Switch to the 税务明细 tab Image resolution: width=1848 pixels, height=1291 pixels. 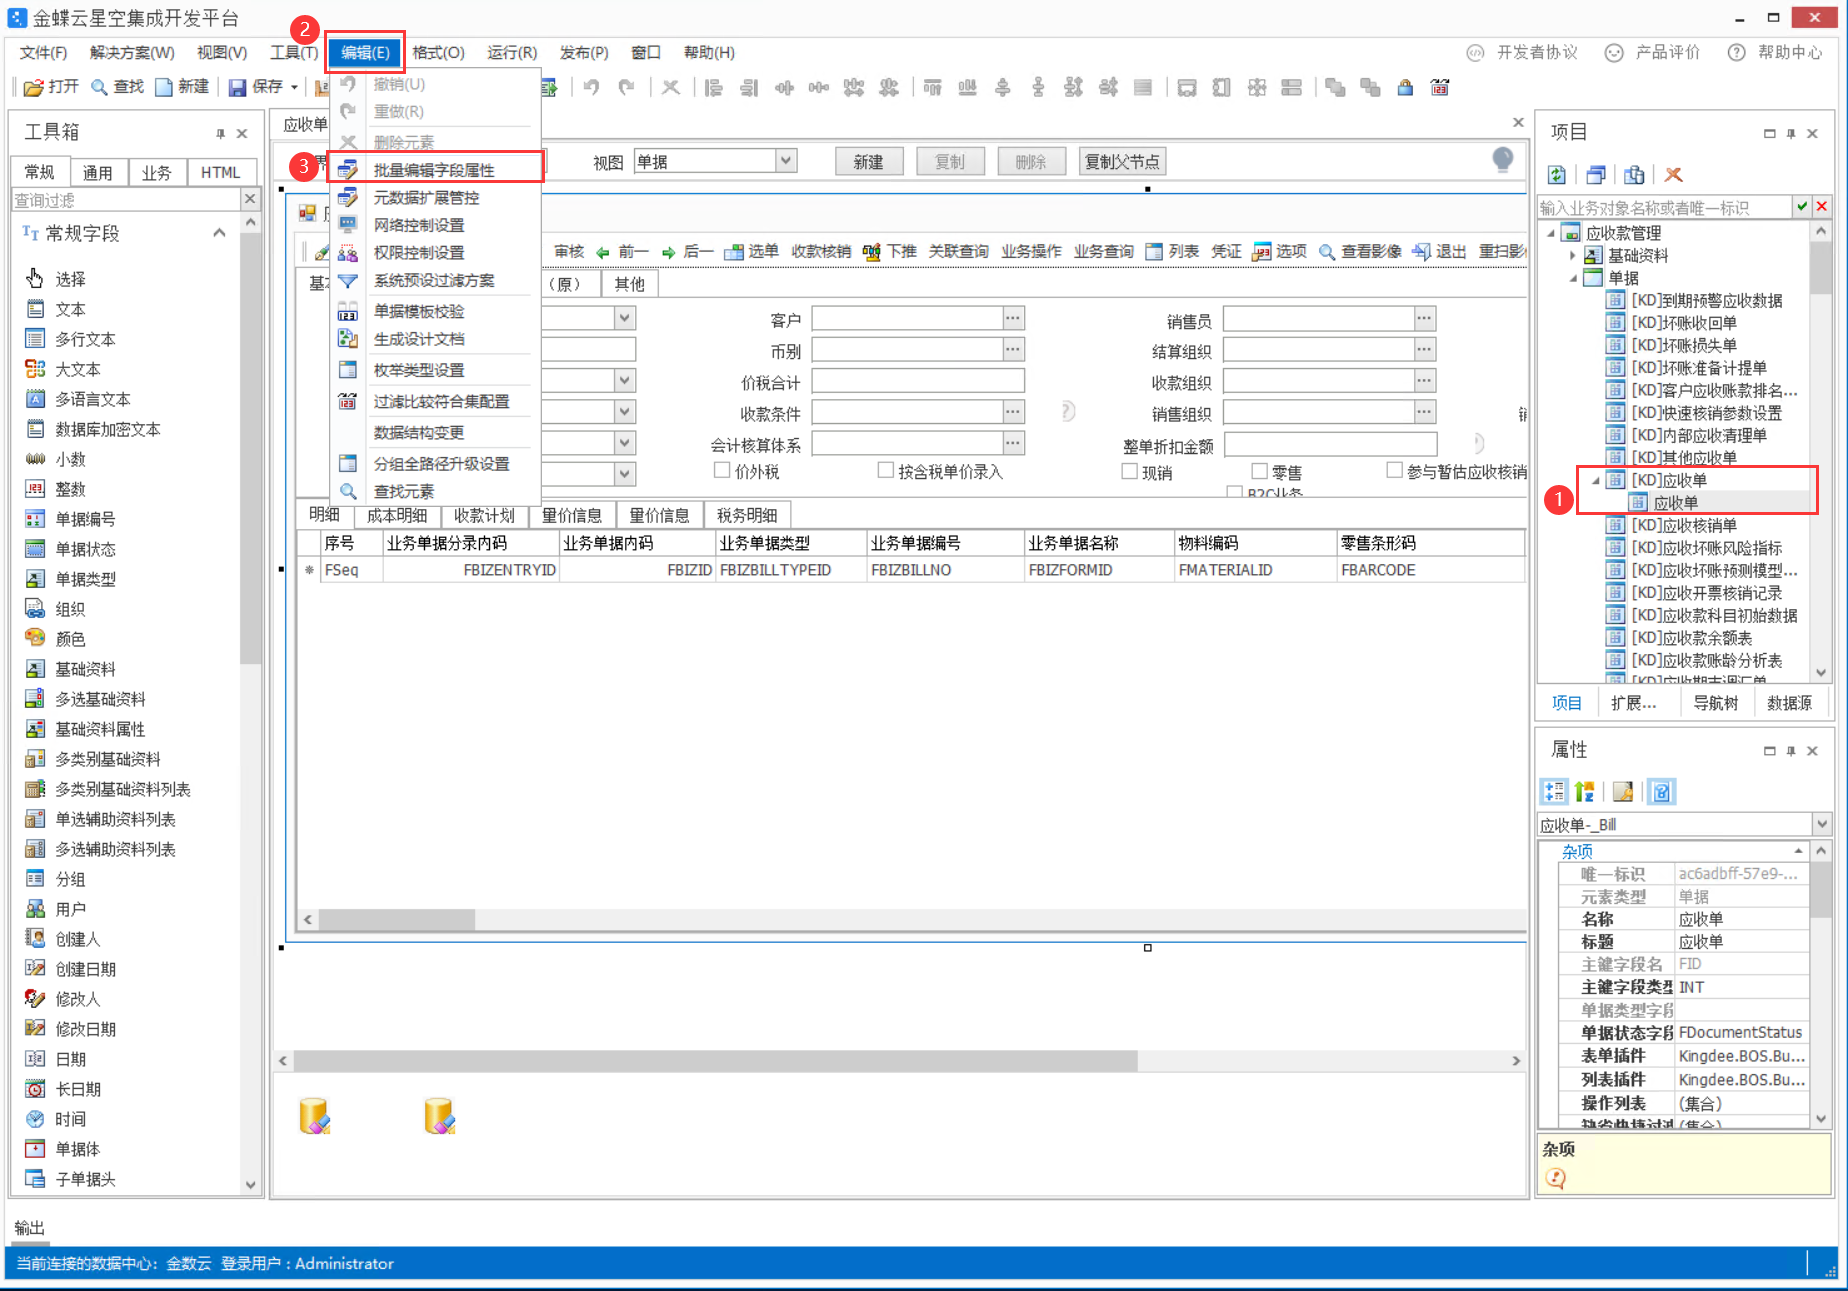pos(747,515)
